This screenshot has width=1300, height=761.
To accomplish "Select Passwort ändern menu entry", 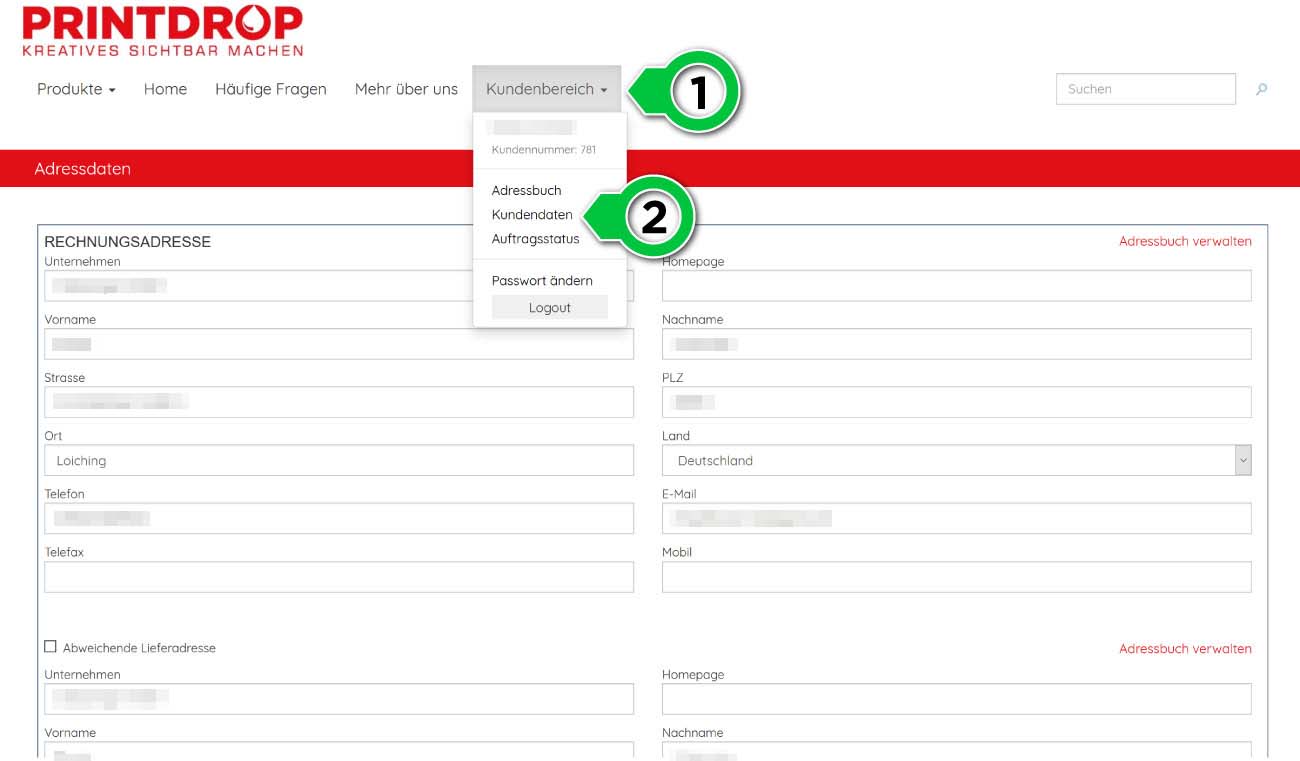I will pos(542,281).
